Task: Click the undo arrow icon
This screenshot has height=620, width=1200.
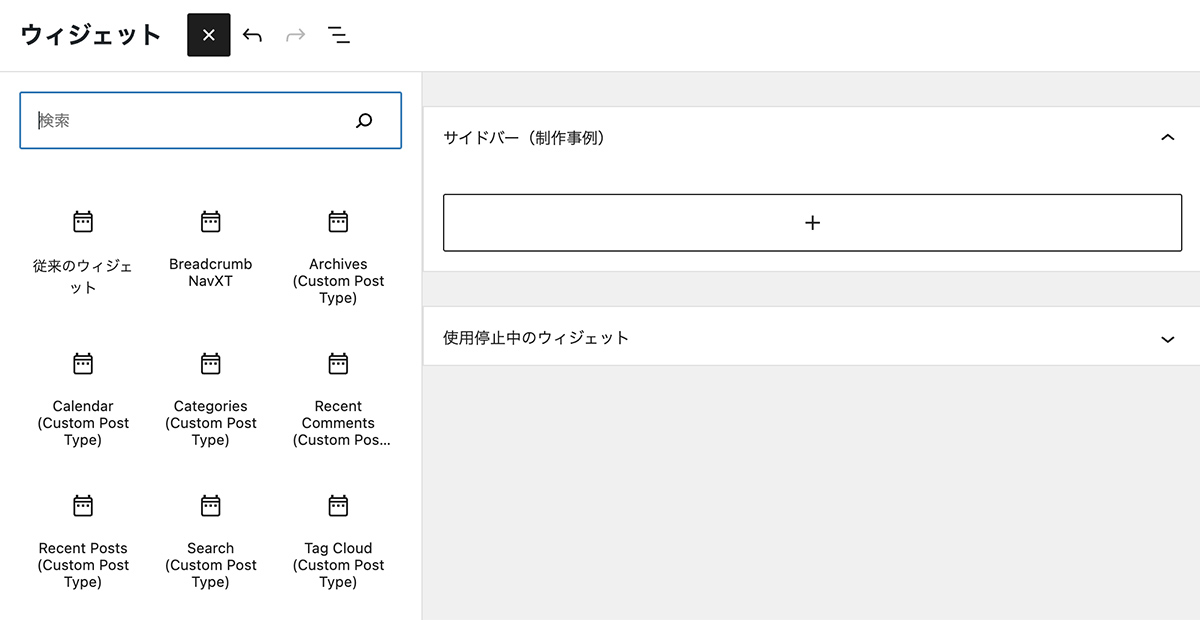Action: click(x=253, y=35)
